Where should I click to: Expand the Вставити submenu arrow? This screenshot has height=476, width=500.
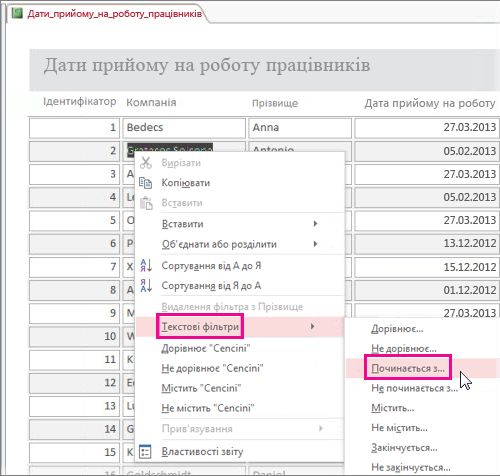coord(315,223)
